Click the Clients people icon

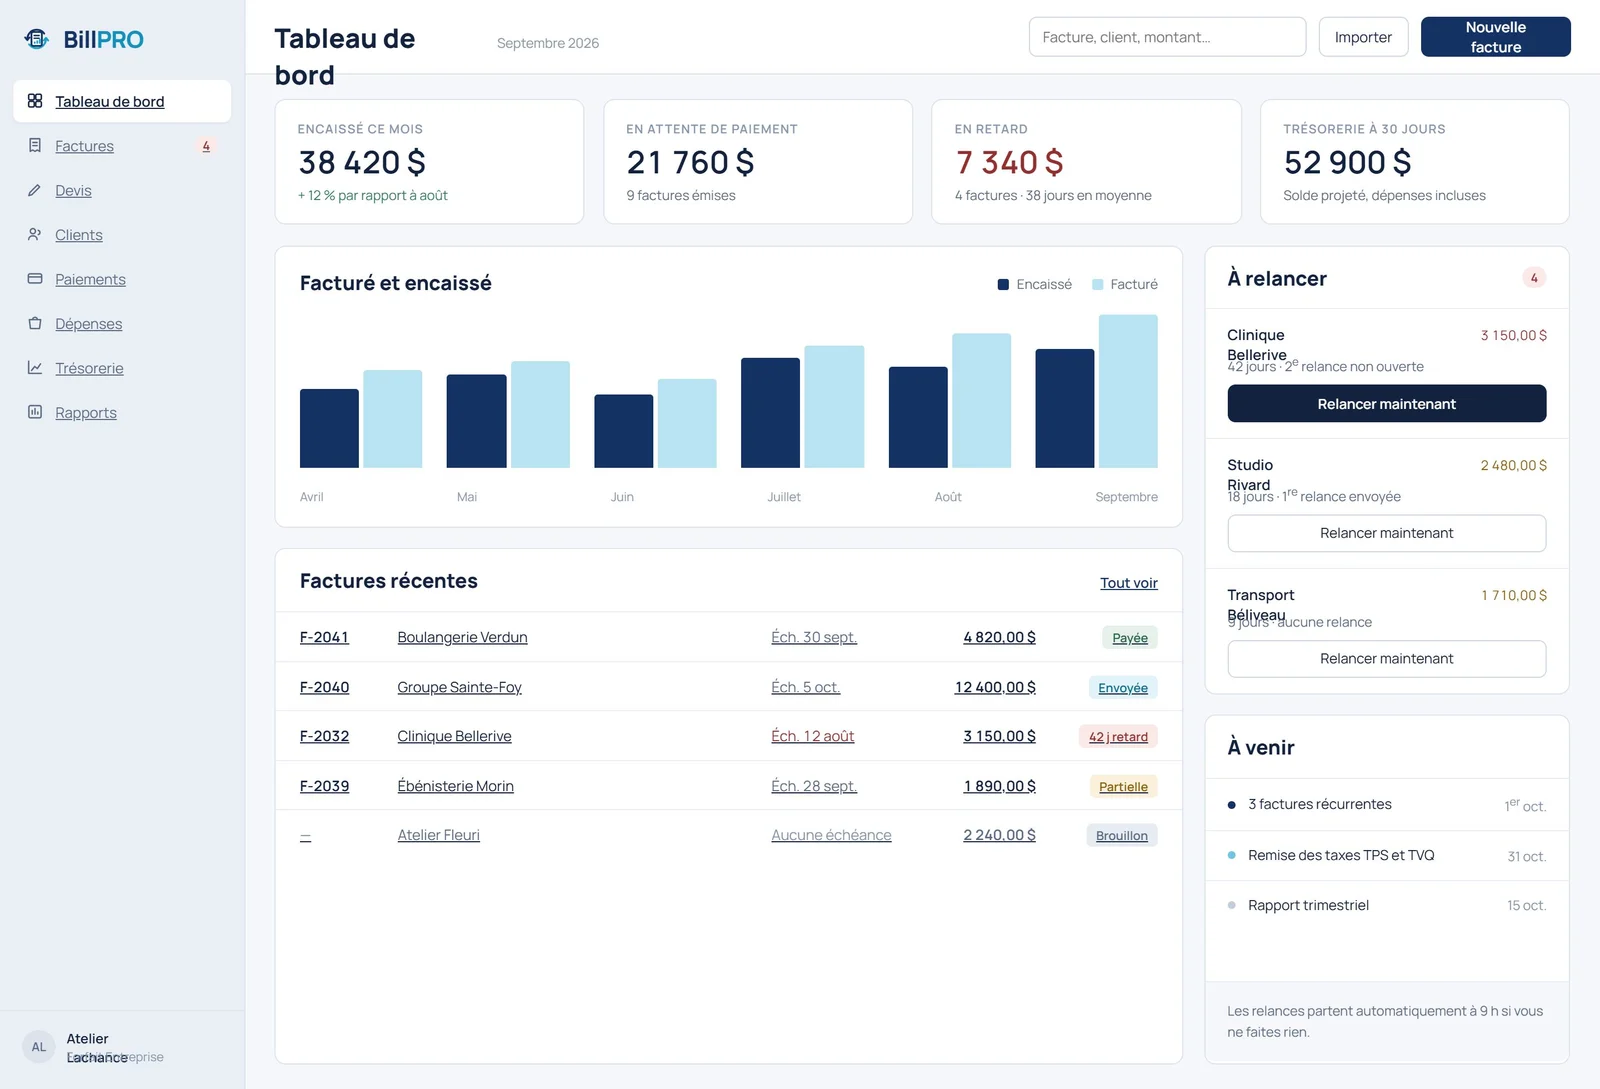[x=35, y=234]
